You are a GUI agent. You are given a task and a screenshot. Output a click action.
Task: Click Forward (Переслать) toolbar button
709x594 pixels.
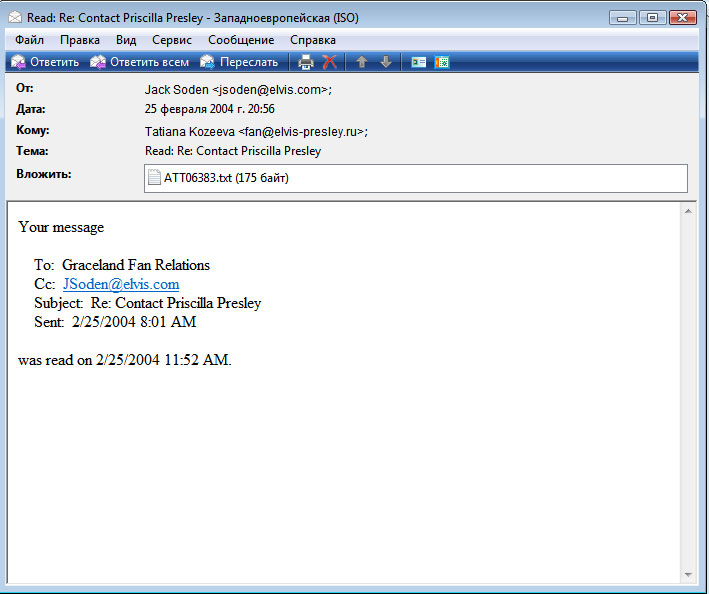point(239,62)
